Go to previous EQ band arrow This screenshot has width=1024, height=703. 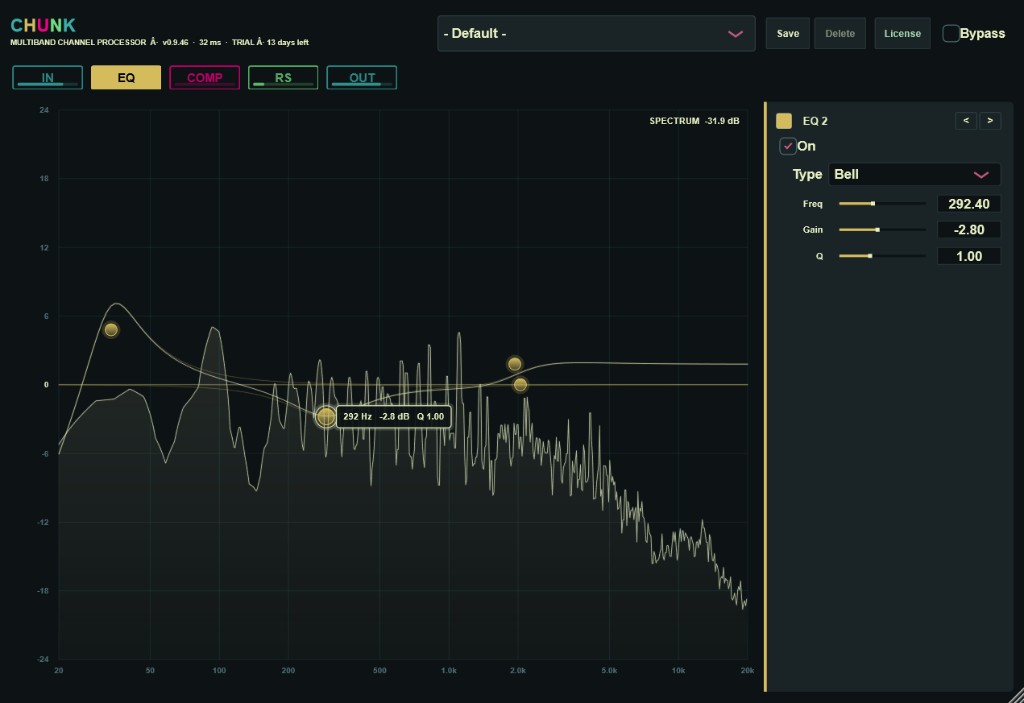966,121
